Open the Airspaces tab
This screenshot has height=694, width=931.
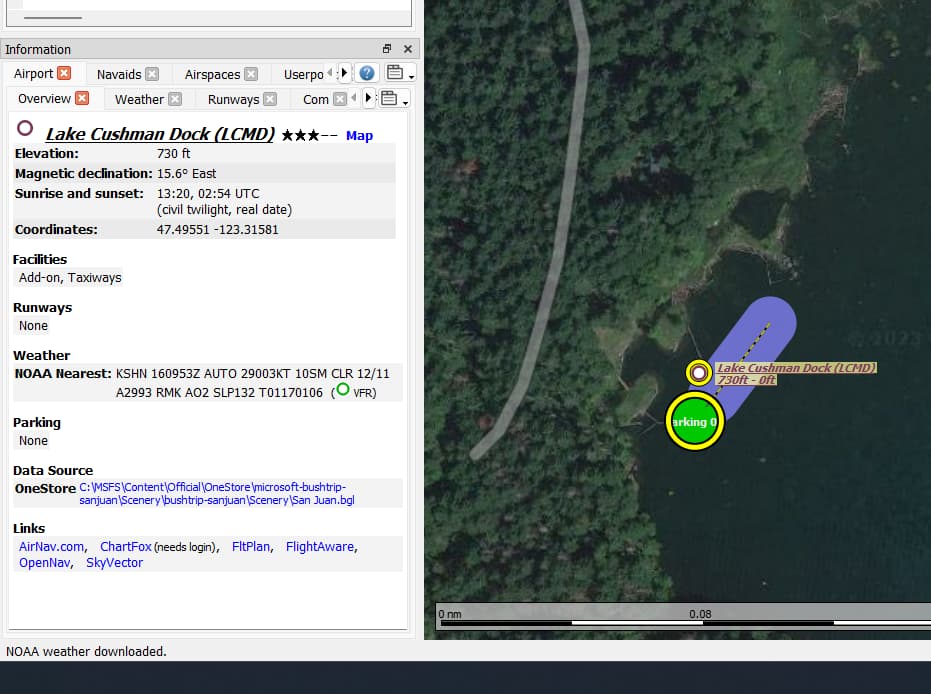point(210,73)
